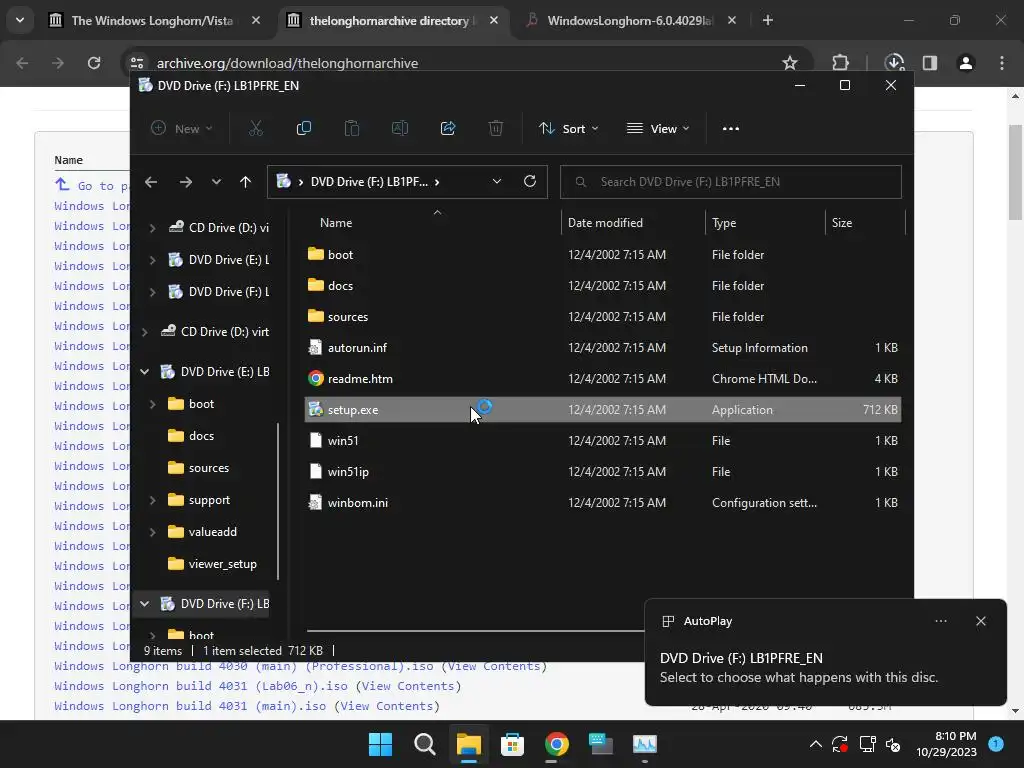Click the Cut scissors icon in Explorer toolbar

[255, 129]
